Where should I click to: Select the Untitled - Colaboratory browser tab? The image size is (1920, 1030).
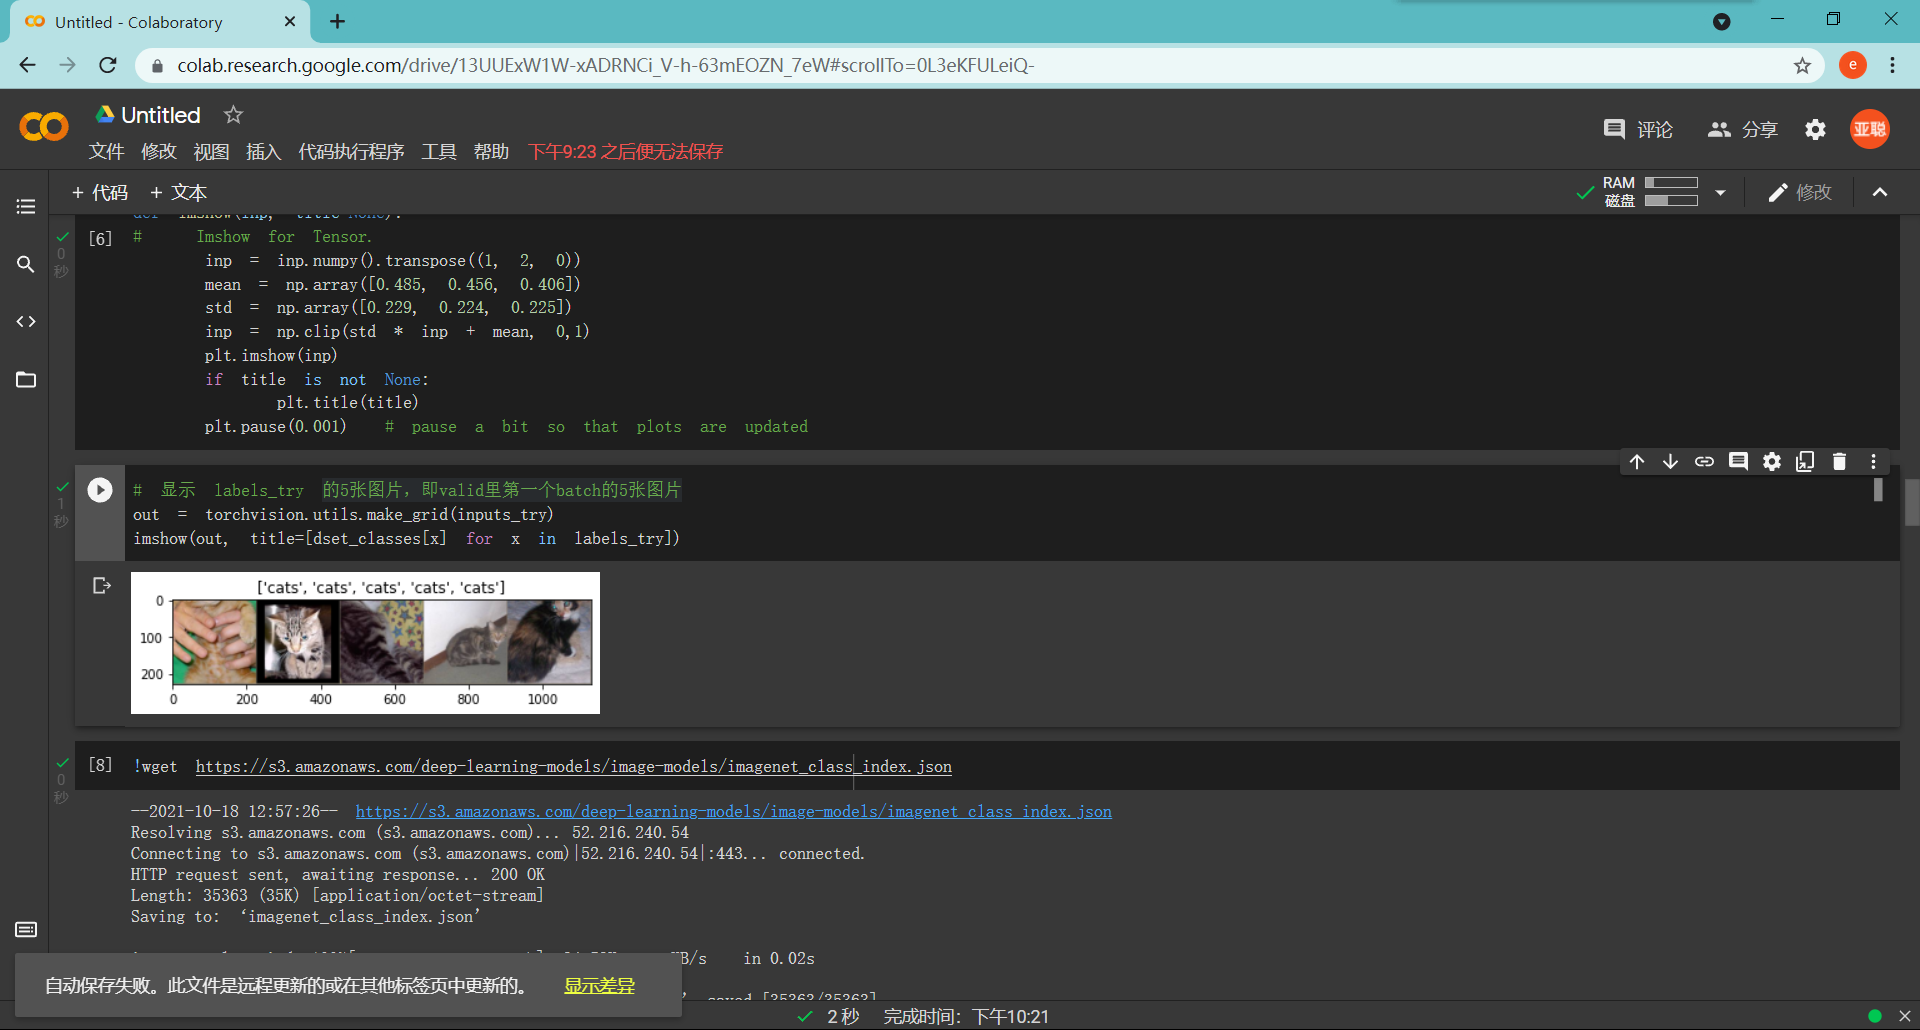click(160, 22)
